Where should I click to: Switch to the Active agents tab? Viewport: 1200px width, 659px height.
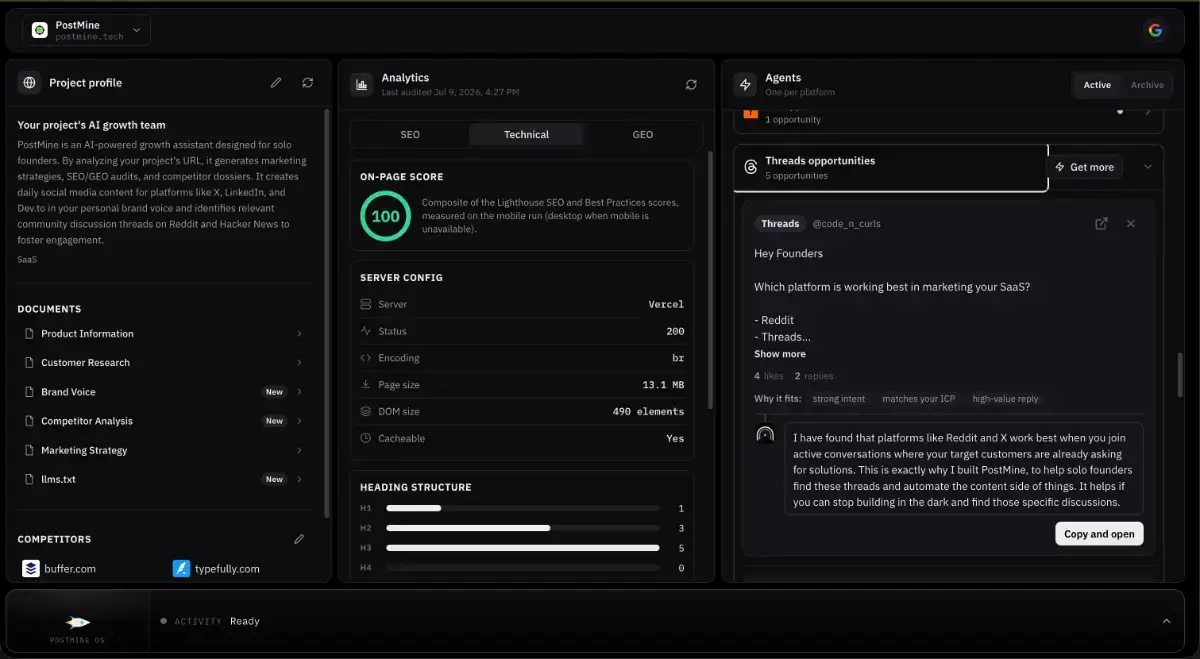tap(1097, 85)
